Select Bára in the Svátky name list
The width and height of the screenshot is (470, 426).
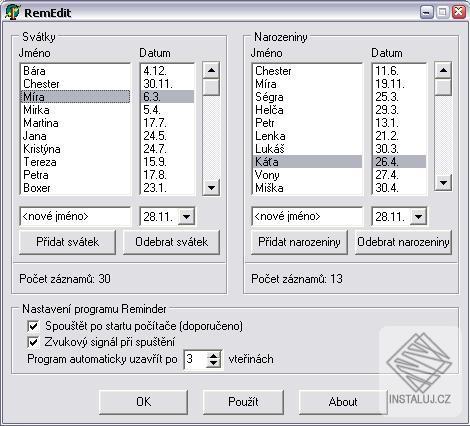point(75,71)
